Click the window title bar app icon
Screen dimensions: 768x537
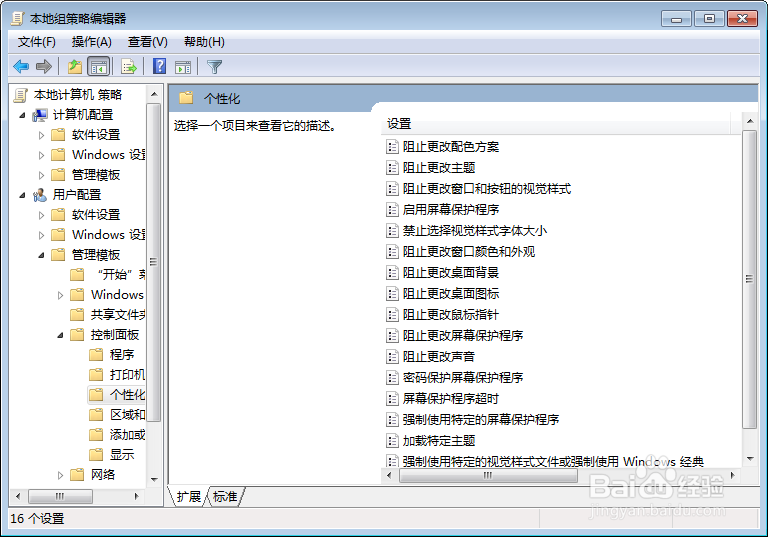tap(18, 19)
